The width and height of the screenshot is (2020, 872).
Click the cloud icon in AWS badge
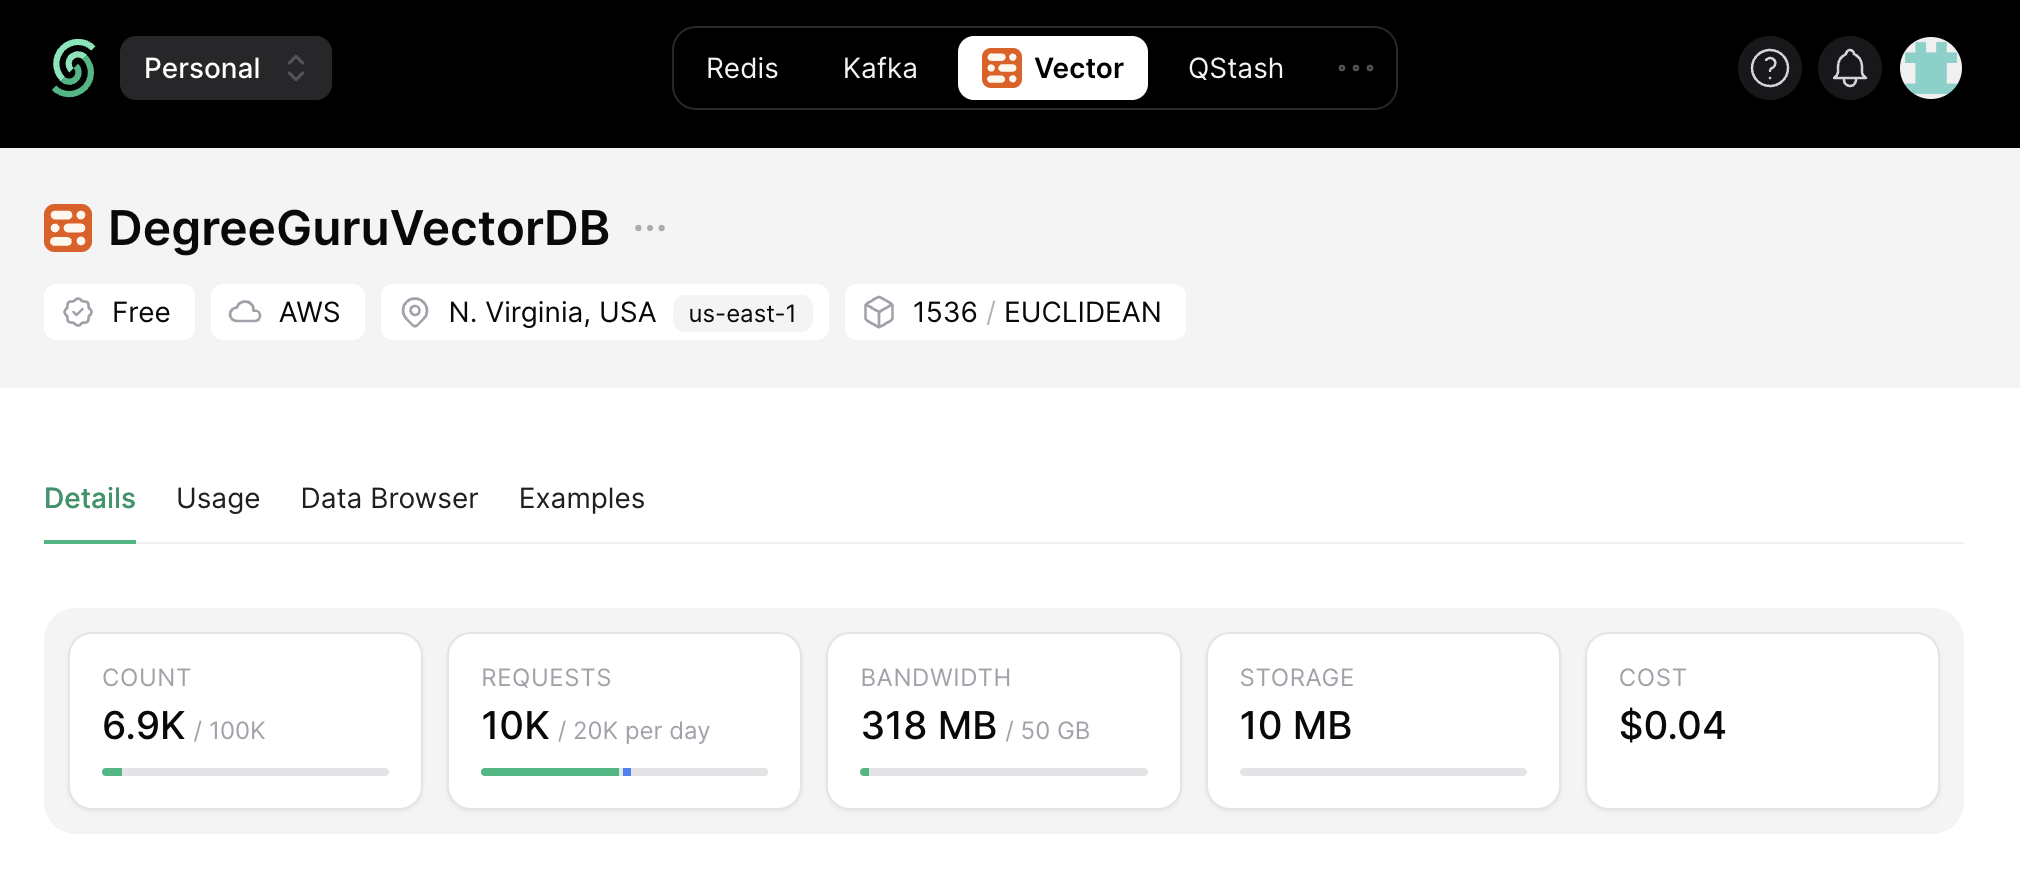click(245, 312)
